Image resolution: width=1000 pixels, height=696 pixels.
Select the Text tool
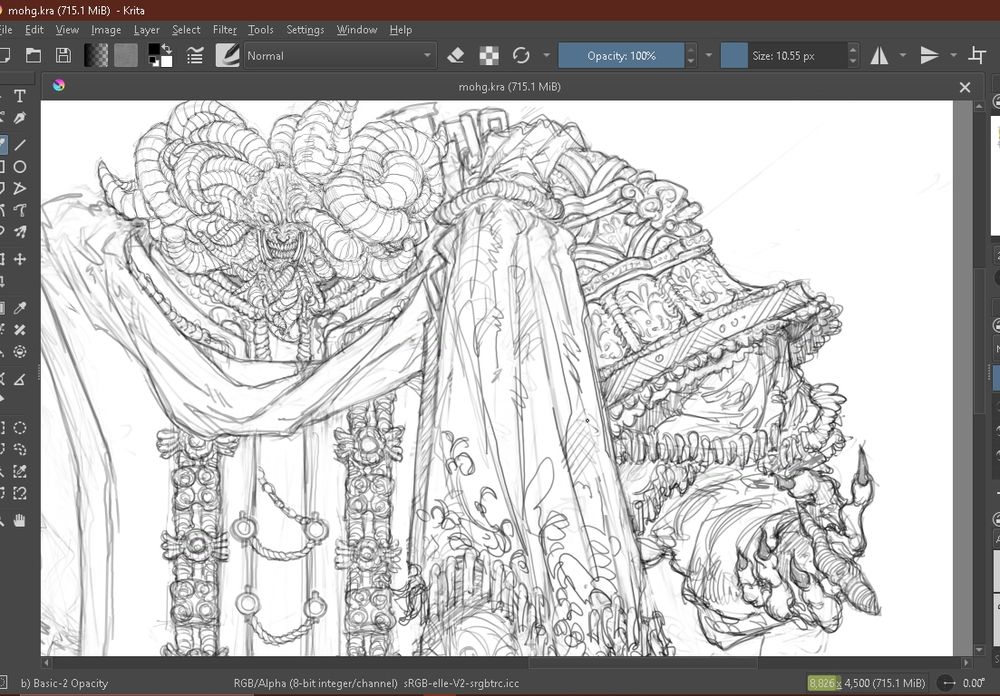pyautogui.click(x=20, y=96)
